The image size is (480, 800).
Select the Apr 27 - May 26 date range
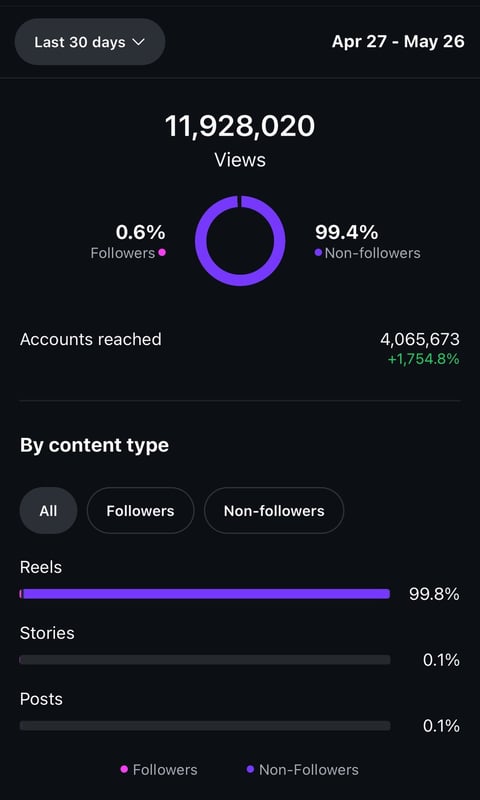pos(398,41)
